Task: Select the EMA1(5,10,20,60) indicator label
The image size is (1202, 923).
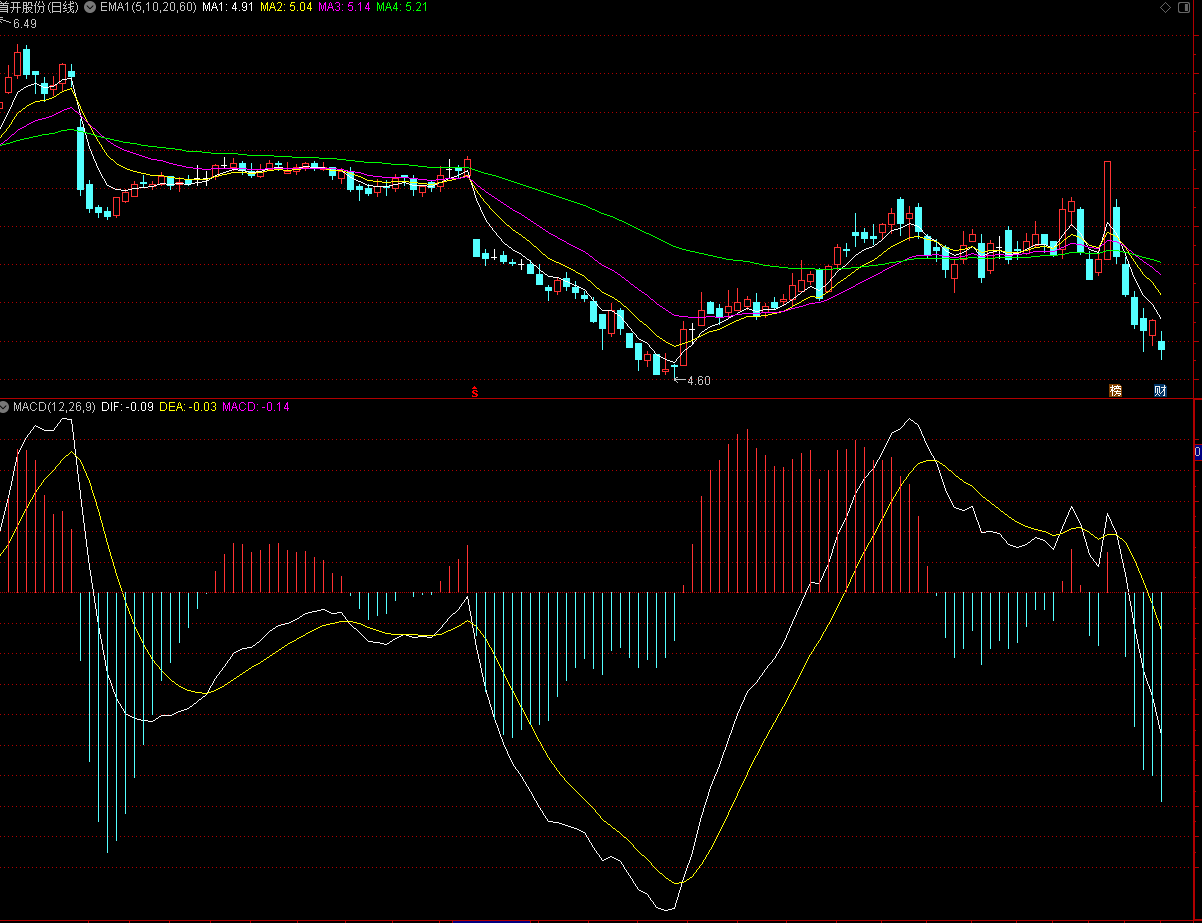Action: [148, 6]
